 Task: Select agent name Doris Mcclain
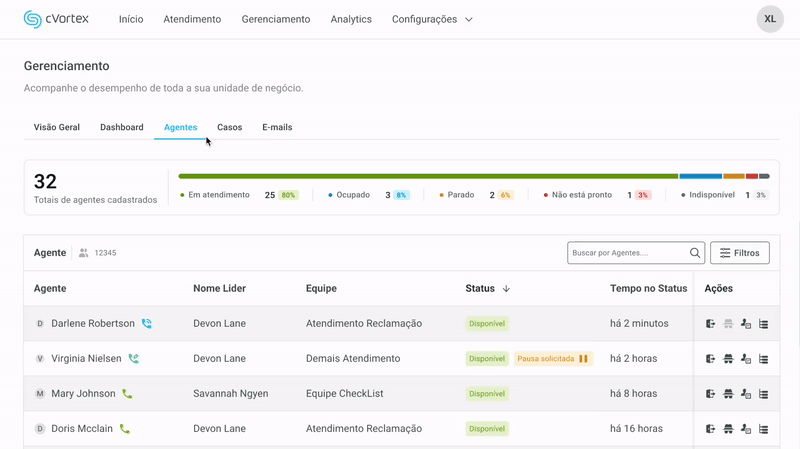(x=82, y=429)
